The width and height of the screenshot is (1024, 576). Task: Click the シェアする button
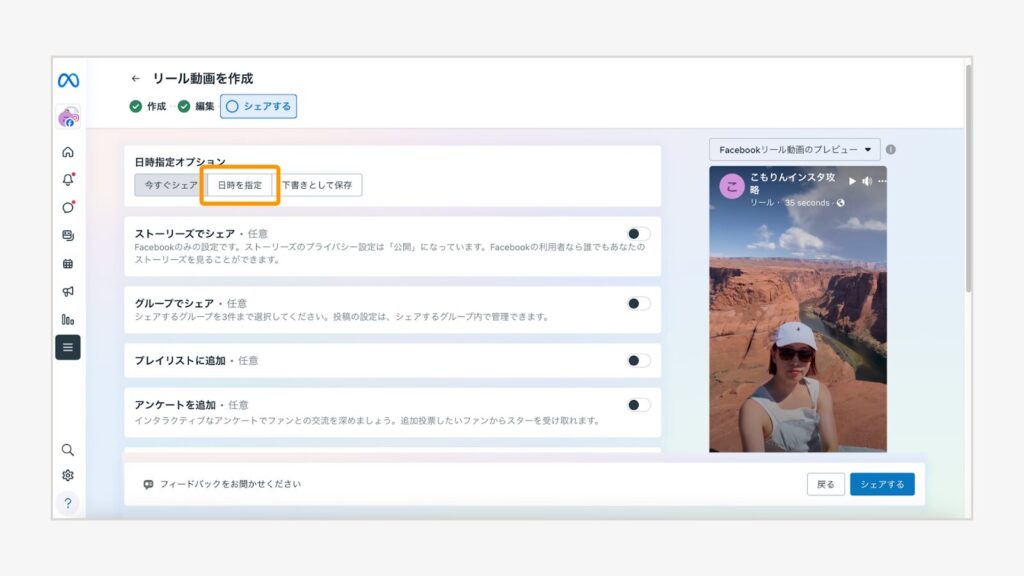click(881, 483)
